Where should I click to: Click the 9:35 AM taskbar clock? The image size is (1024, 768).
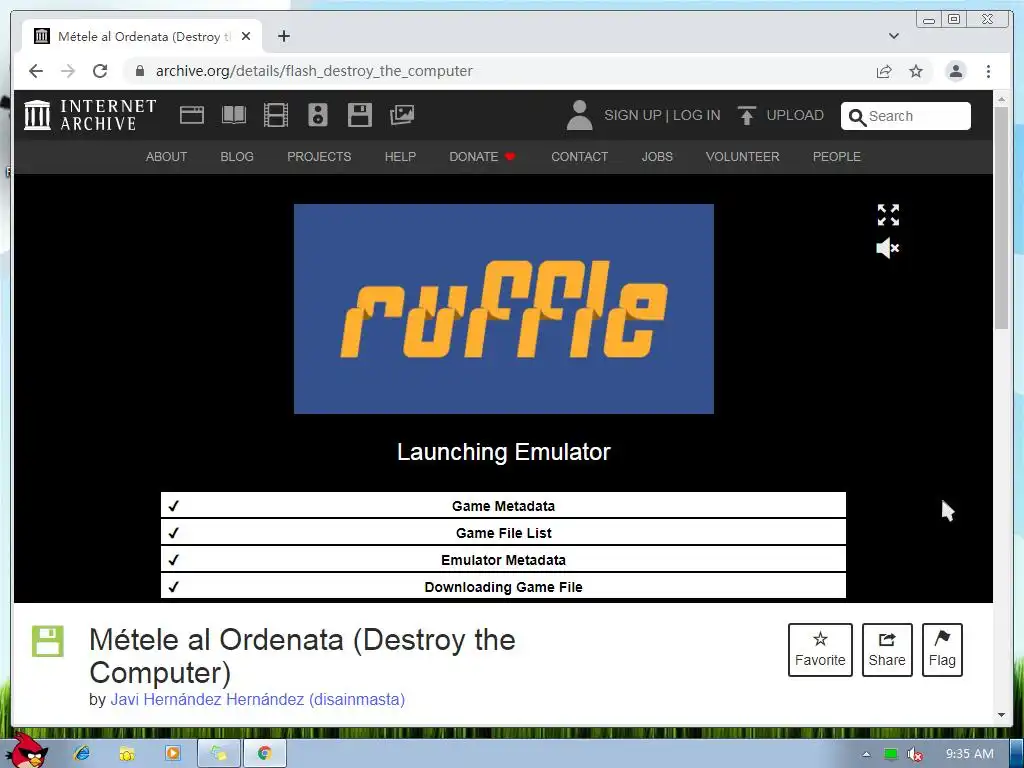(969, 754)
